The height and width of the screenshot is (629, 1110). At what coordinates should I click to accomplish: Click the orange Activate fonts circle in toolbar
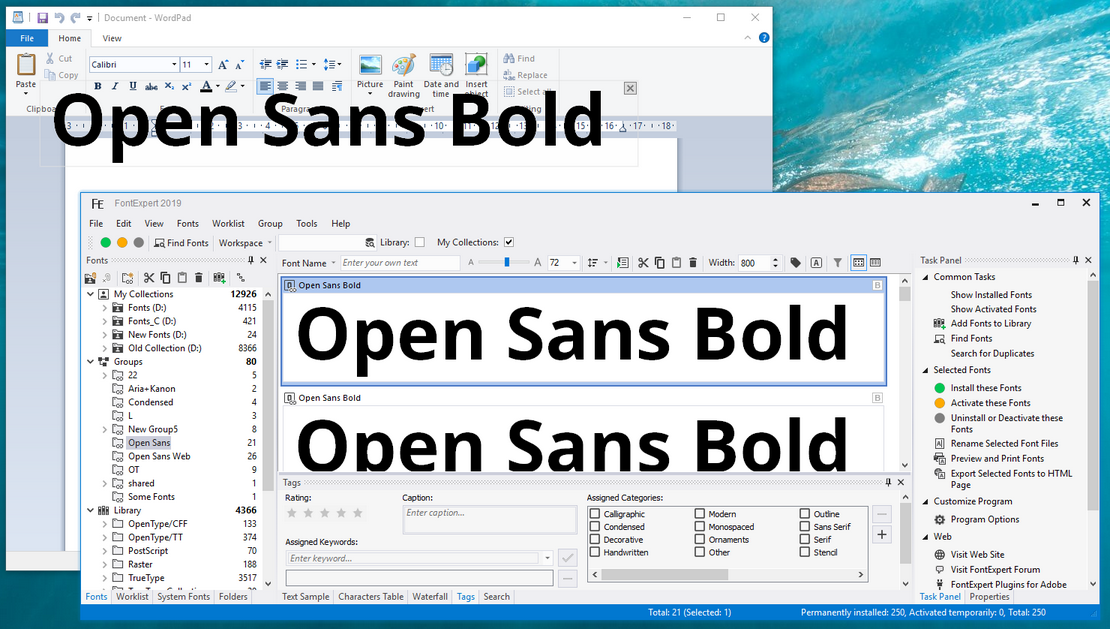pos(122,243)
